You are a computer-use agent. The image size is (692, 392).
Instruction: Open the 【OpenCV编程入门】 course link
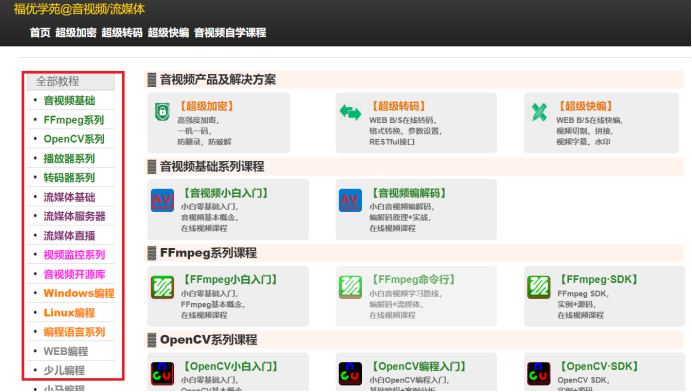(x=419, y=366)
